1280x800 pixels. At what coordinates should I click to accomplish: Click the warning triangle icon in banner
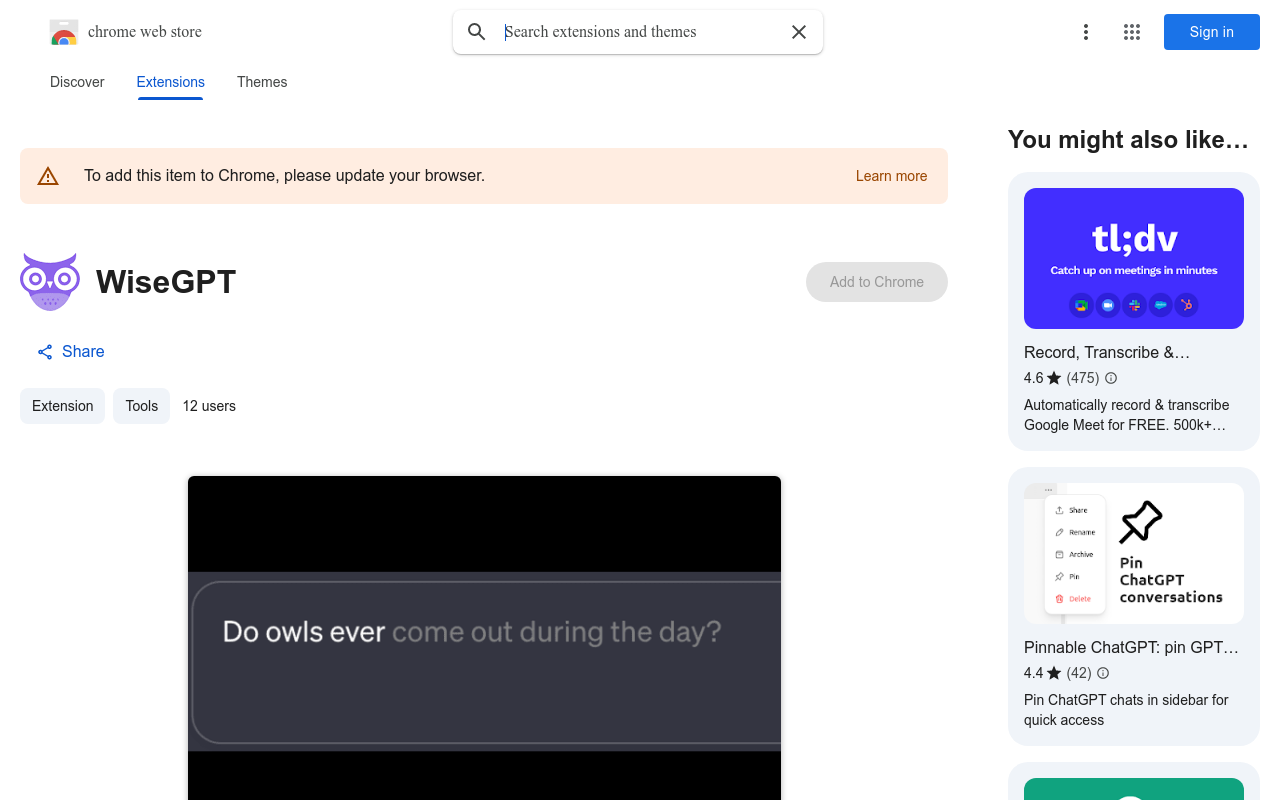48,176
